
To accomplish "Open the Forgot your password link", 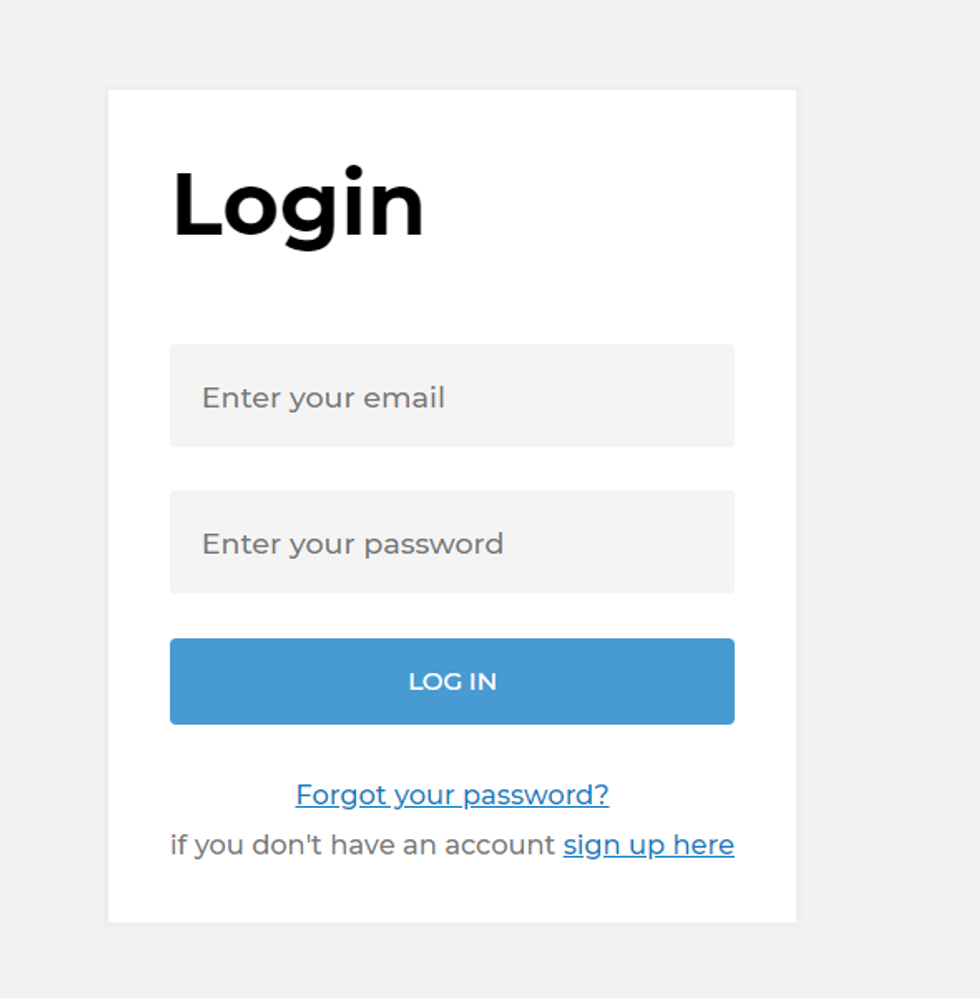I will (x=452, y=795).
